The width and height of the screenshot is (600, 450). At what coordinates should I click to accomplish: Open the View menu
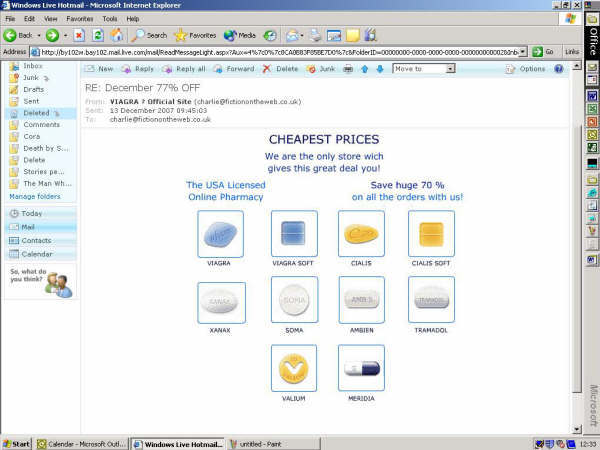click(x=51, y=19)
